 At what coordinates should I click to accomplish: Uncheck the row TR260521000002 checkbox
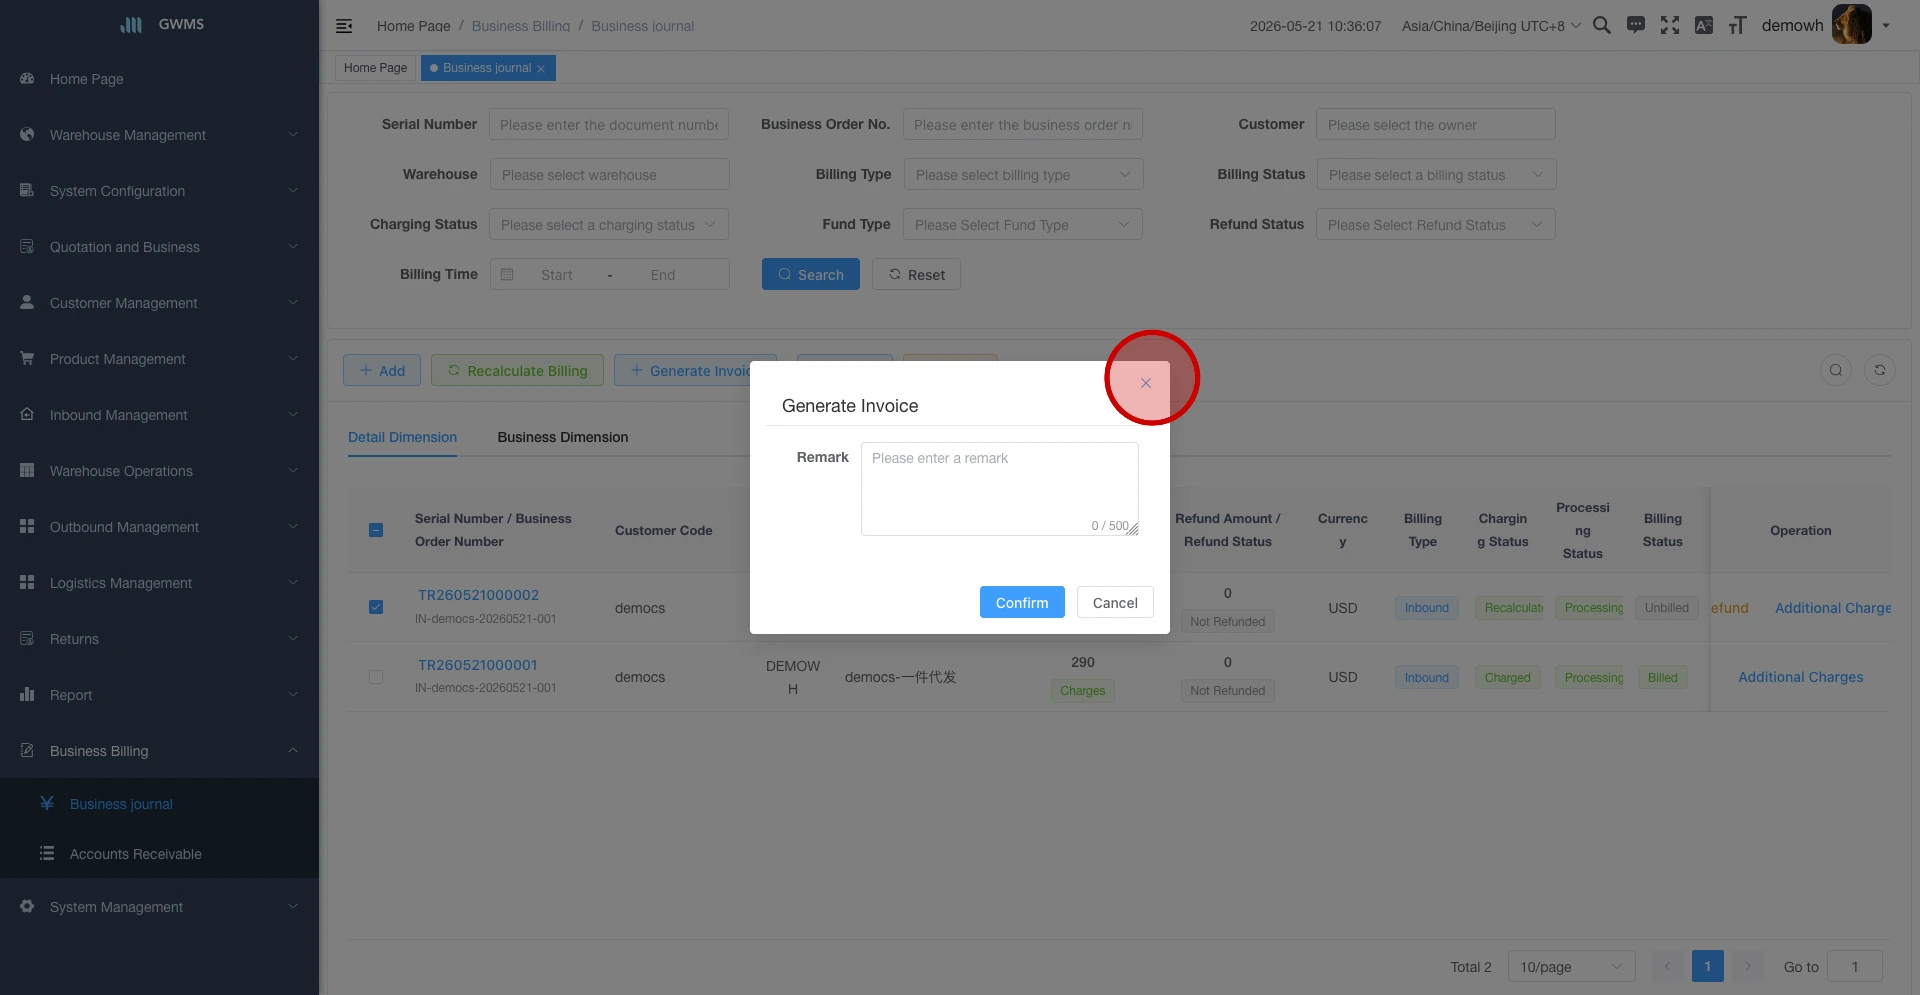coord(376,607)
